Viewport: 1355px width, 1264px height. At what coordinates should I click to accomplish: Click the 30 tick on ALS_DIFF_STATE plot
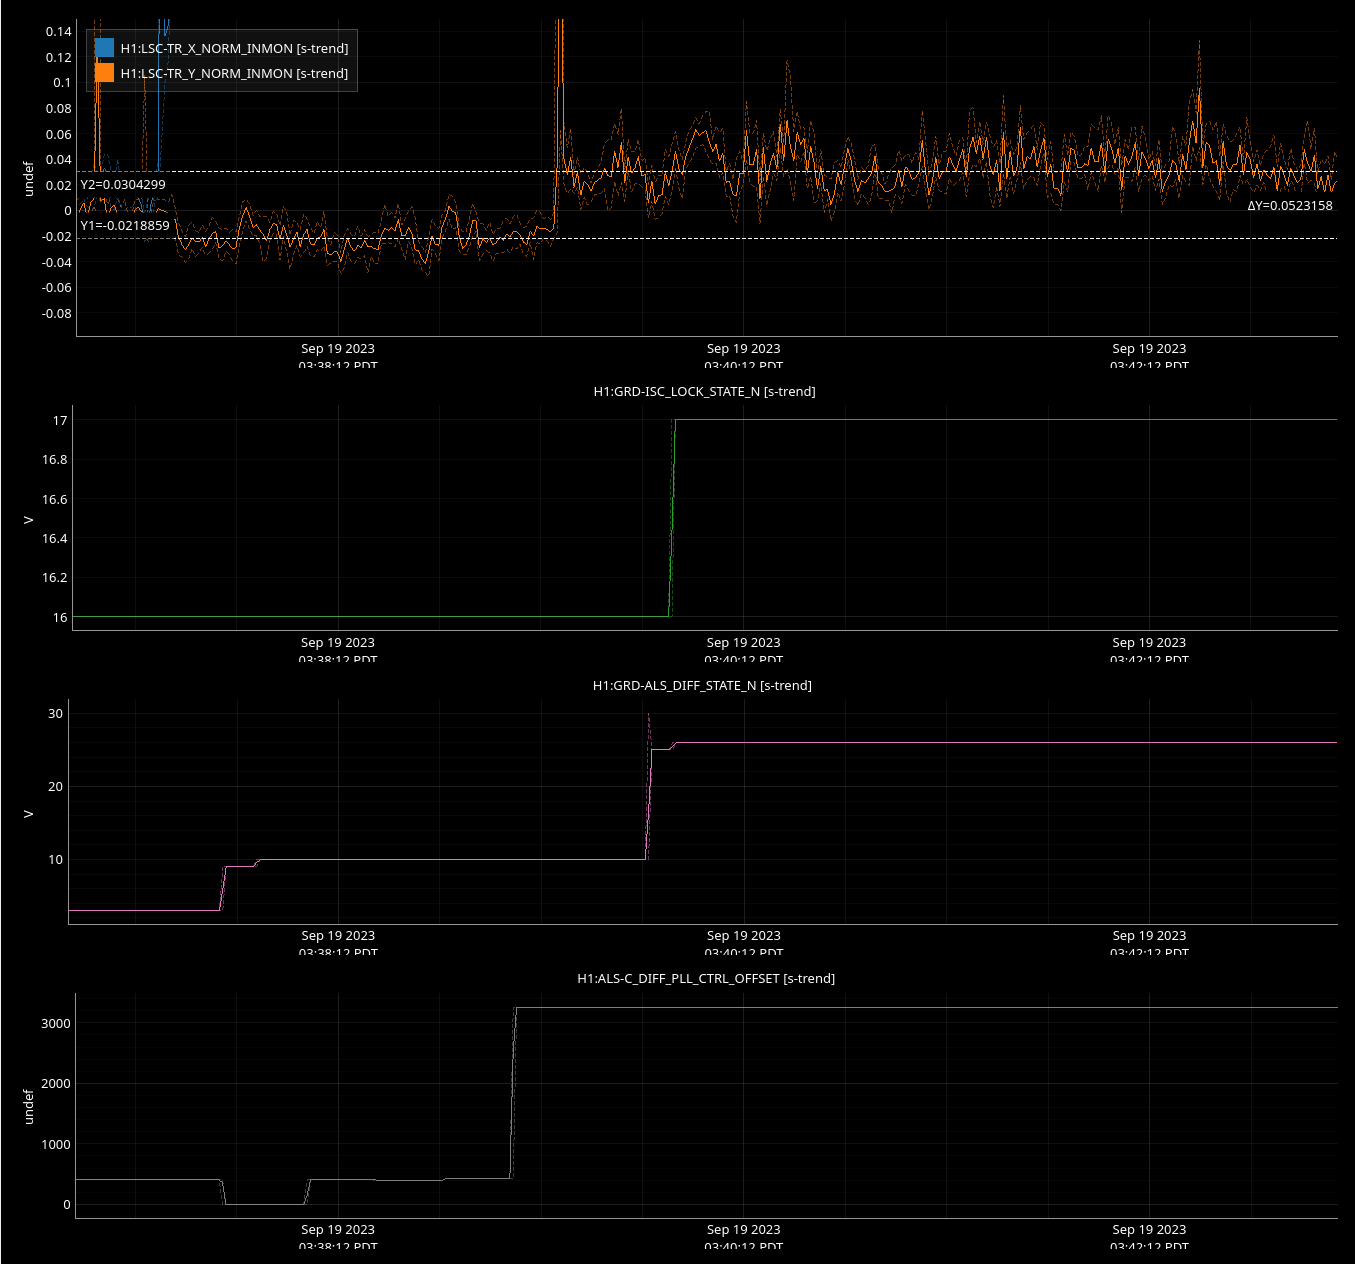coord(55,714)
